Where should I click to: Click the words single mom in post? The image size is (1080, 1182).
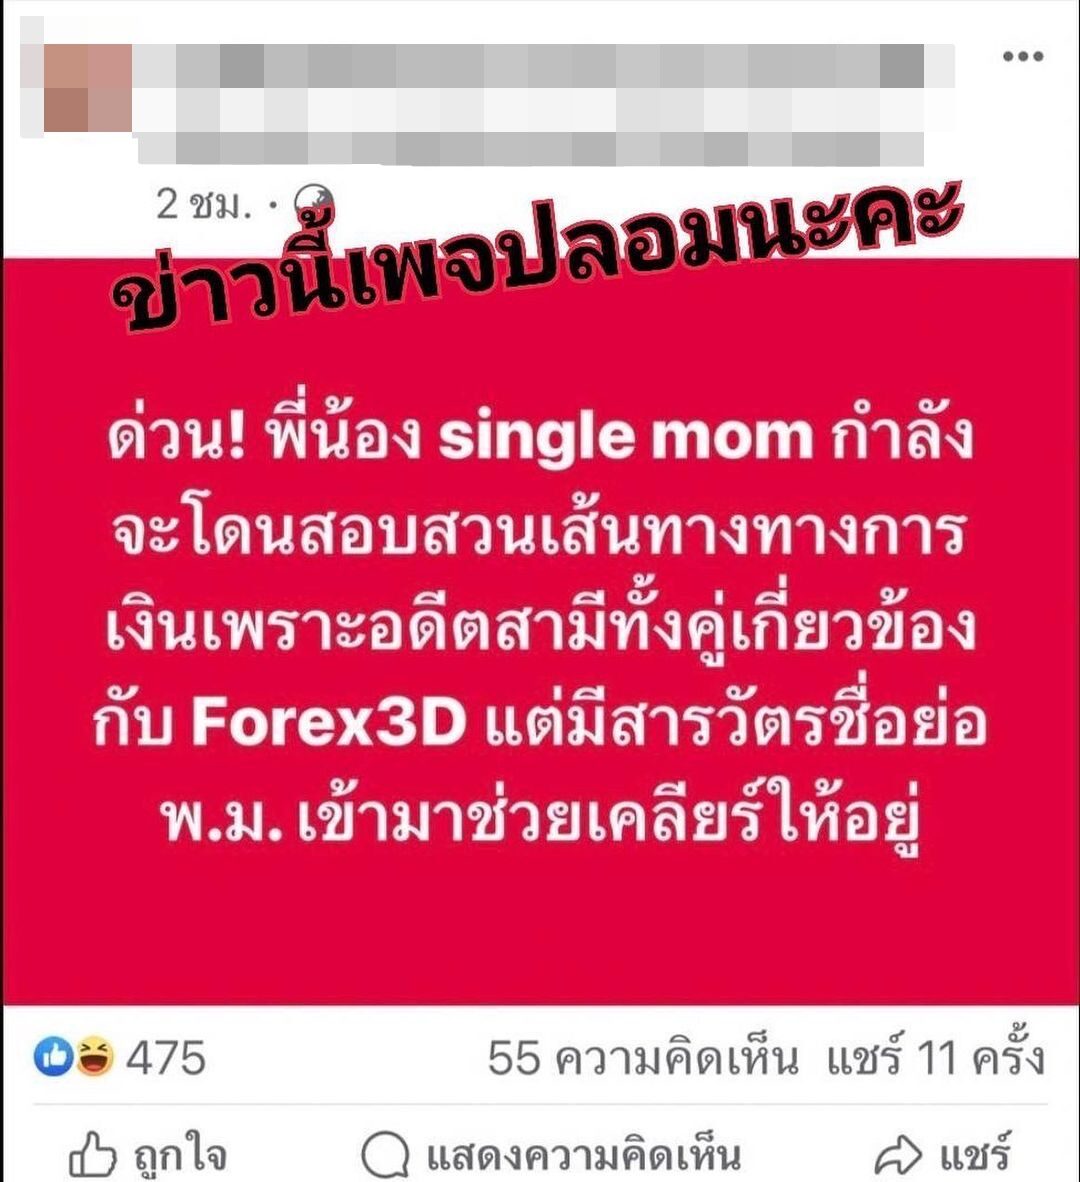coord(626,437)
